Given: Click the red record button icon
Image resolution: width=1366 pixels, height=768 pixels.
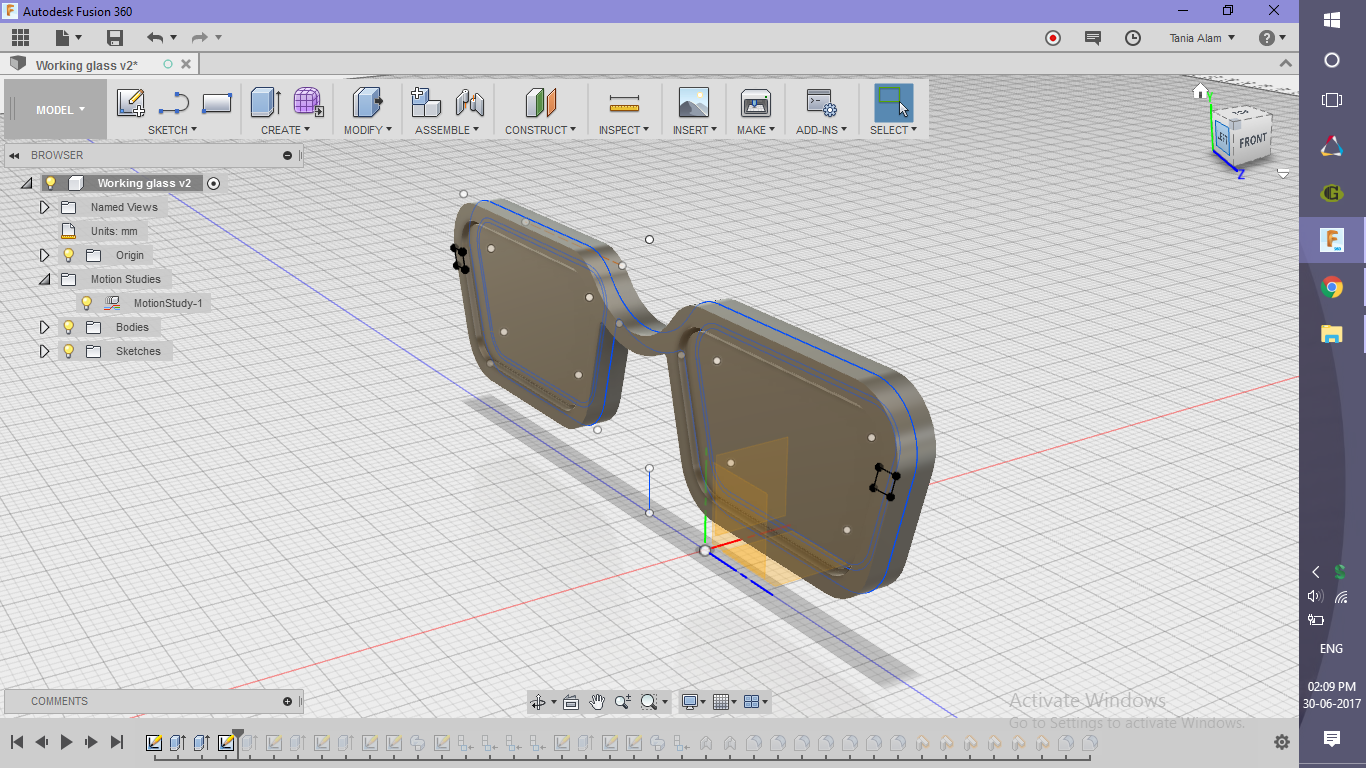Looking at the screenshot, I should coord(1053,38).
